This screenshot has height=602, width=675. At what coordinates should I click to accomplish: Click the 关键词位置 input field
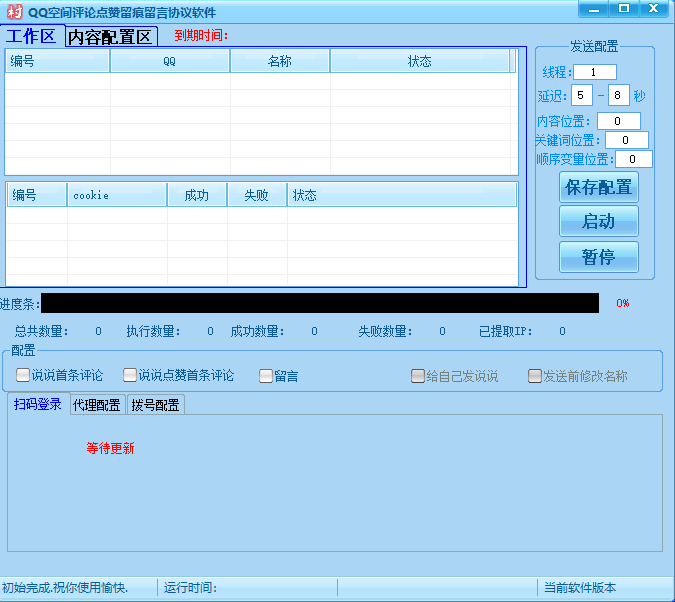pyautogui.click(x=626, y=140)
